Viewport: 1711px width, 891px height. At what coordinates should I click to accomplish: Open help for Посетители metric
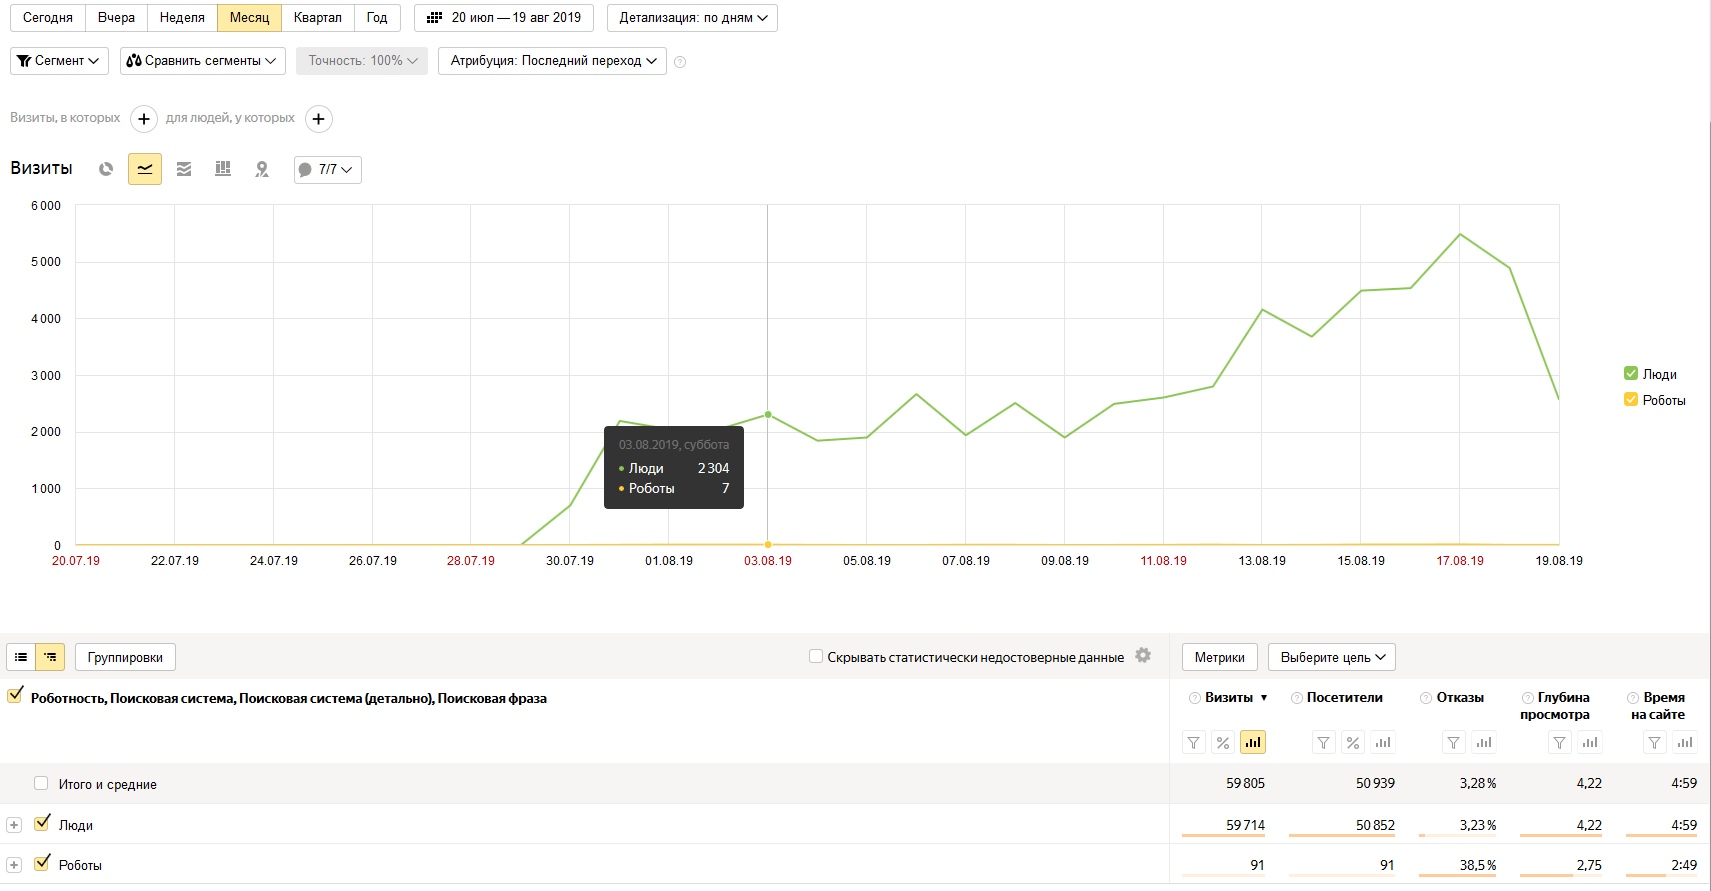(1296, 698)
